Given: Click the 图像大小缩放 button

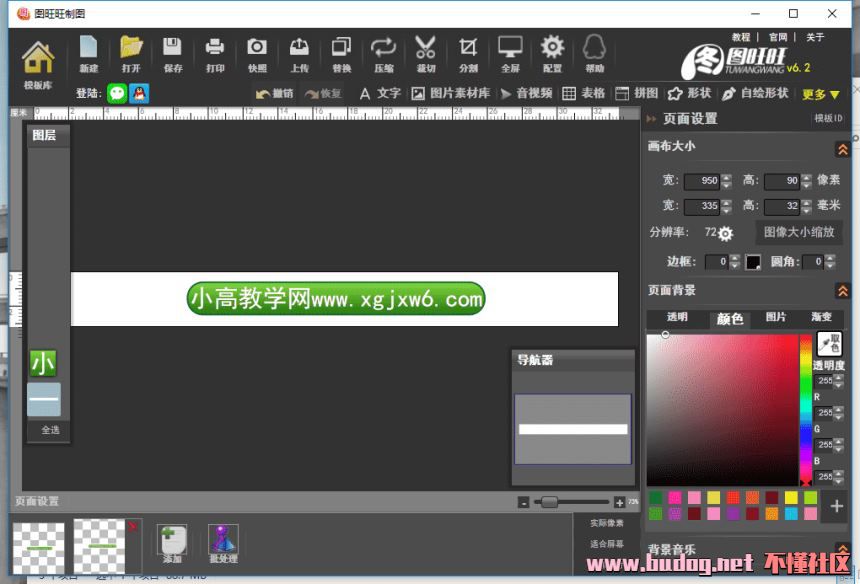Looking at the screenshot, I should click(x=799, y=233).
